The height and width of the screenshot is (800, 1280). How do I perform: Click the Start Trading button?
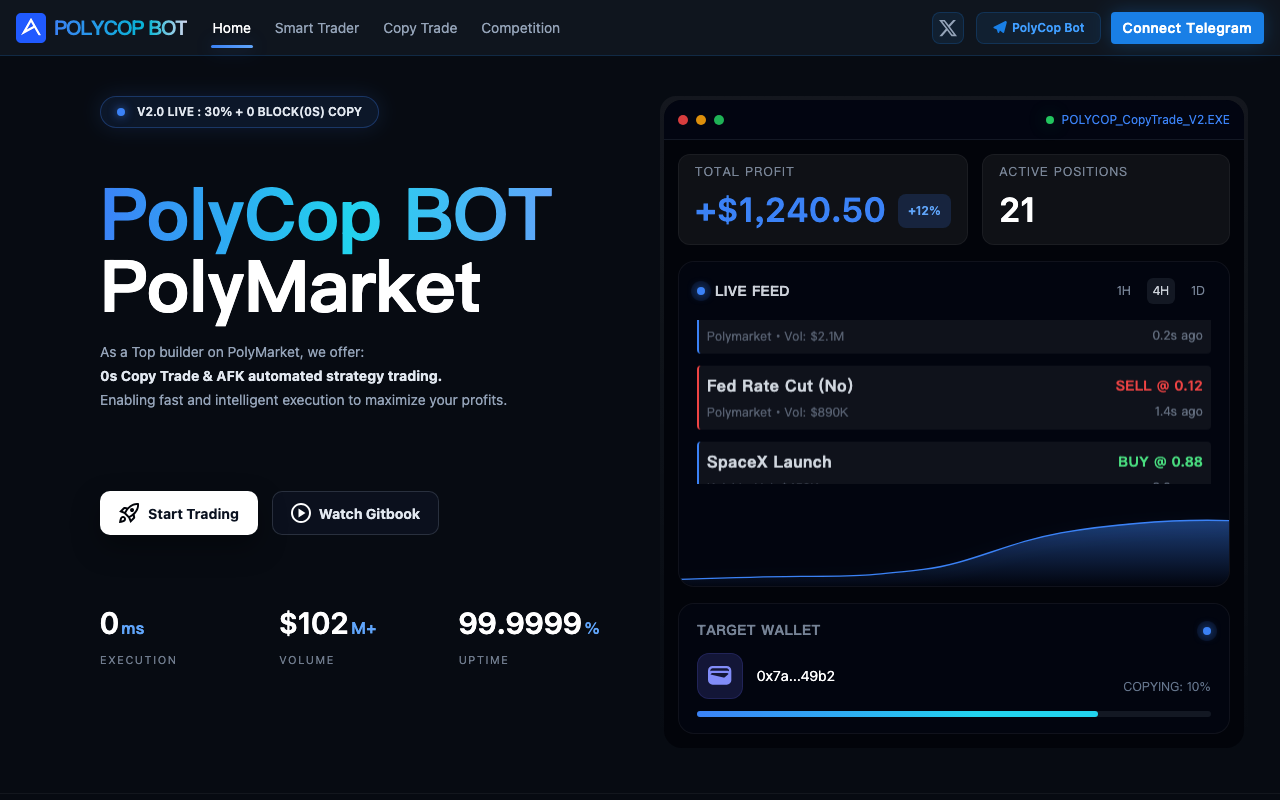(x=179, y=513)
